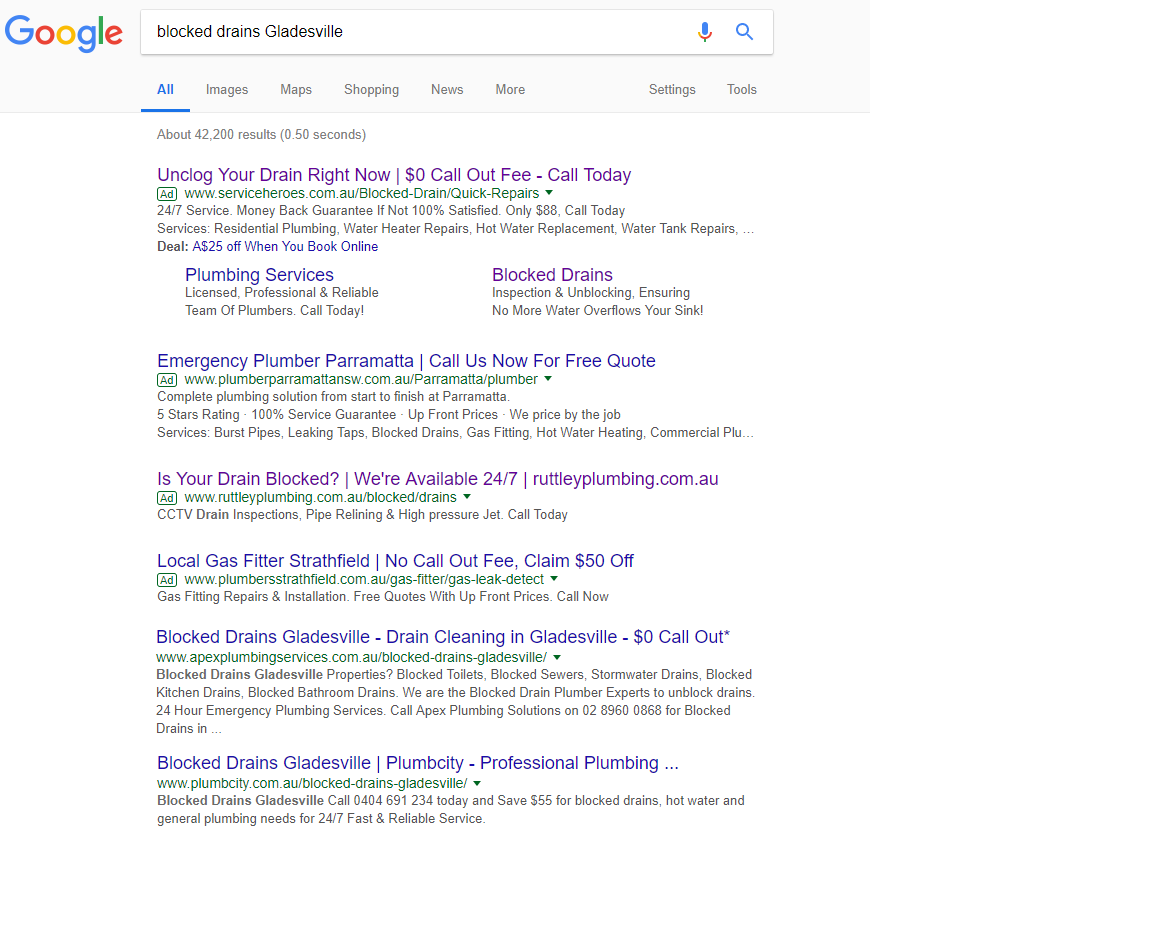The image size is (1156, 938).
Task: Click 'CCTV Drain Inspections, Pipe Relining' description
Action: (x=362, y=514)
